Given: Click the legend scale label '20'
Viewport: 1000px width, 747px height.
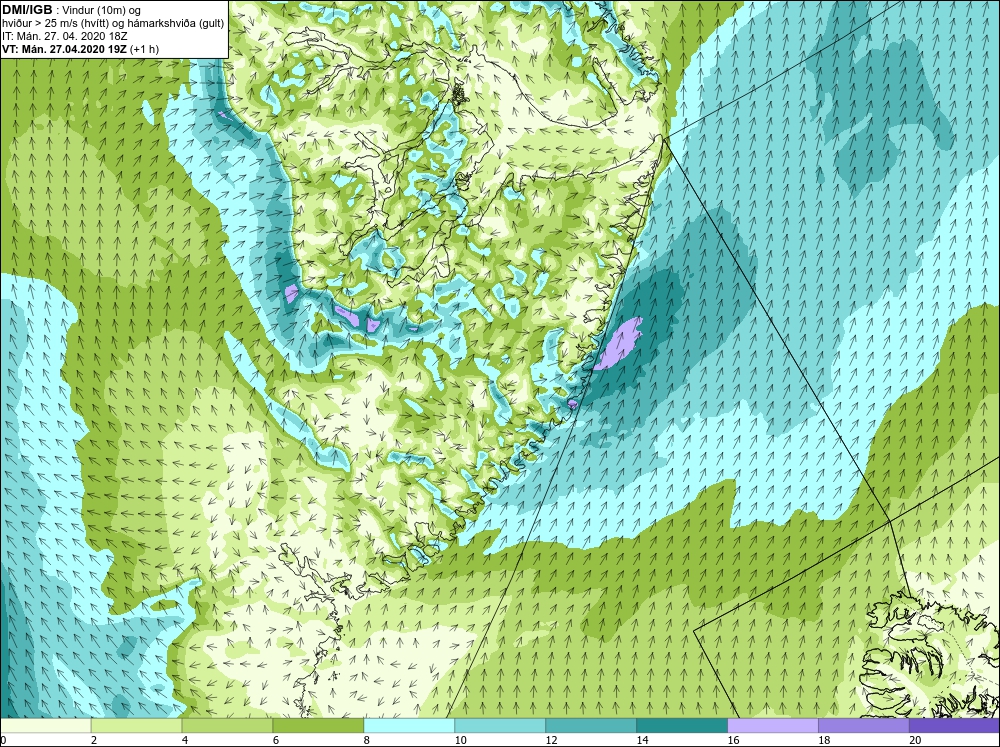Looking at the screenshot, I should click(915, 740).
